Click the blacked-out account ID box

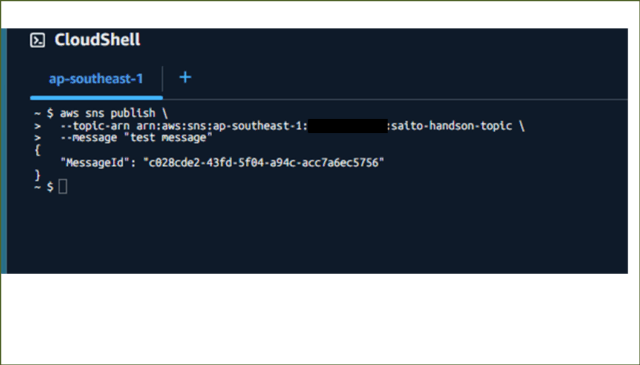click(x=348, y=126)
